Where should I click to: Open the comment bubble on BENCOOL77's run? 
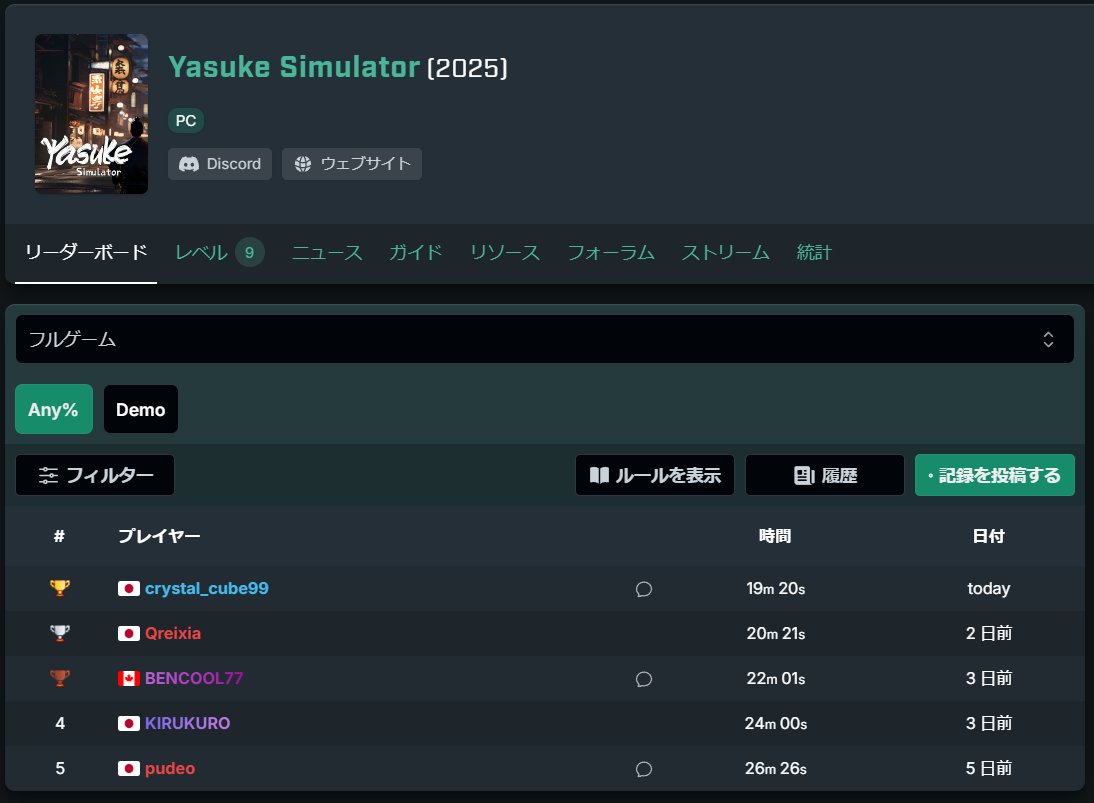point(644,679)
